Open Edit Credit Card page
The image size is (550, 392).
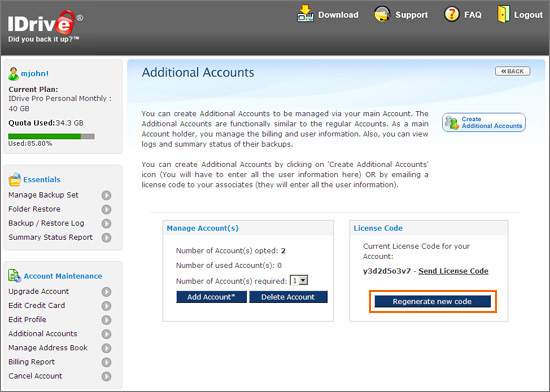point(37,305)
